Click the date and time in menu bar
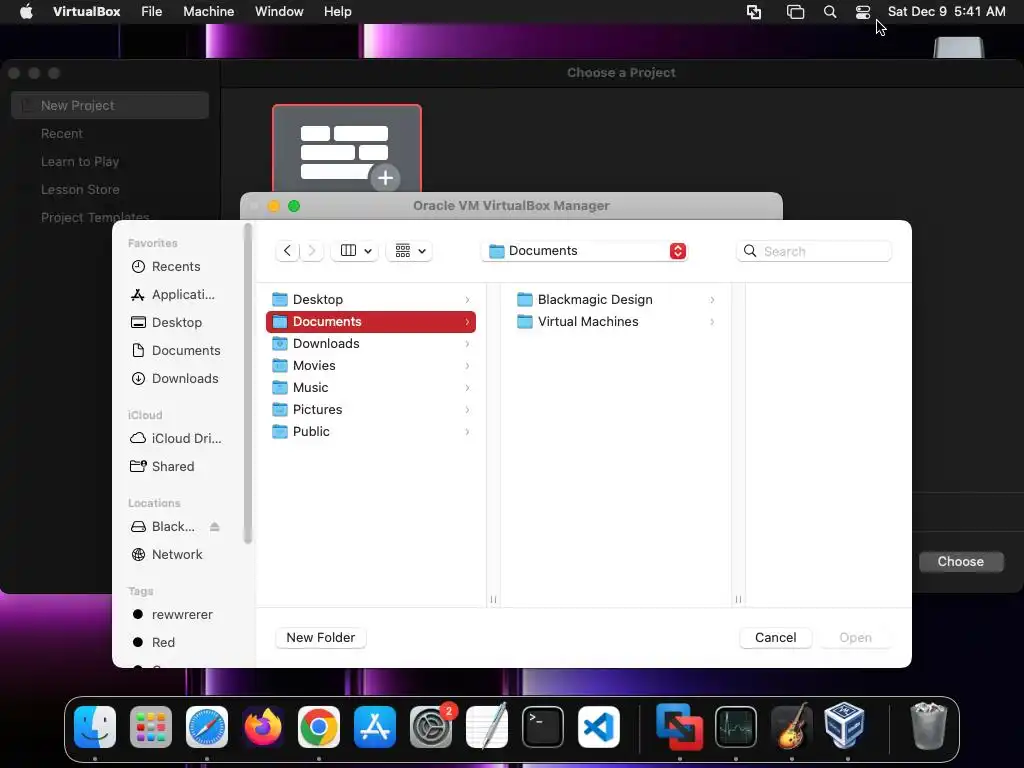The height and width of the screenshot is (768, 1024). coord(946,12)
